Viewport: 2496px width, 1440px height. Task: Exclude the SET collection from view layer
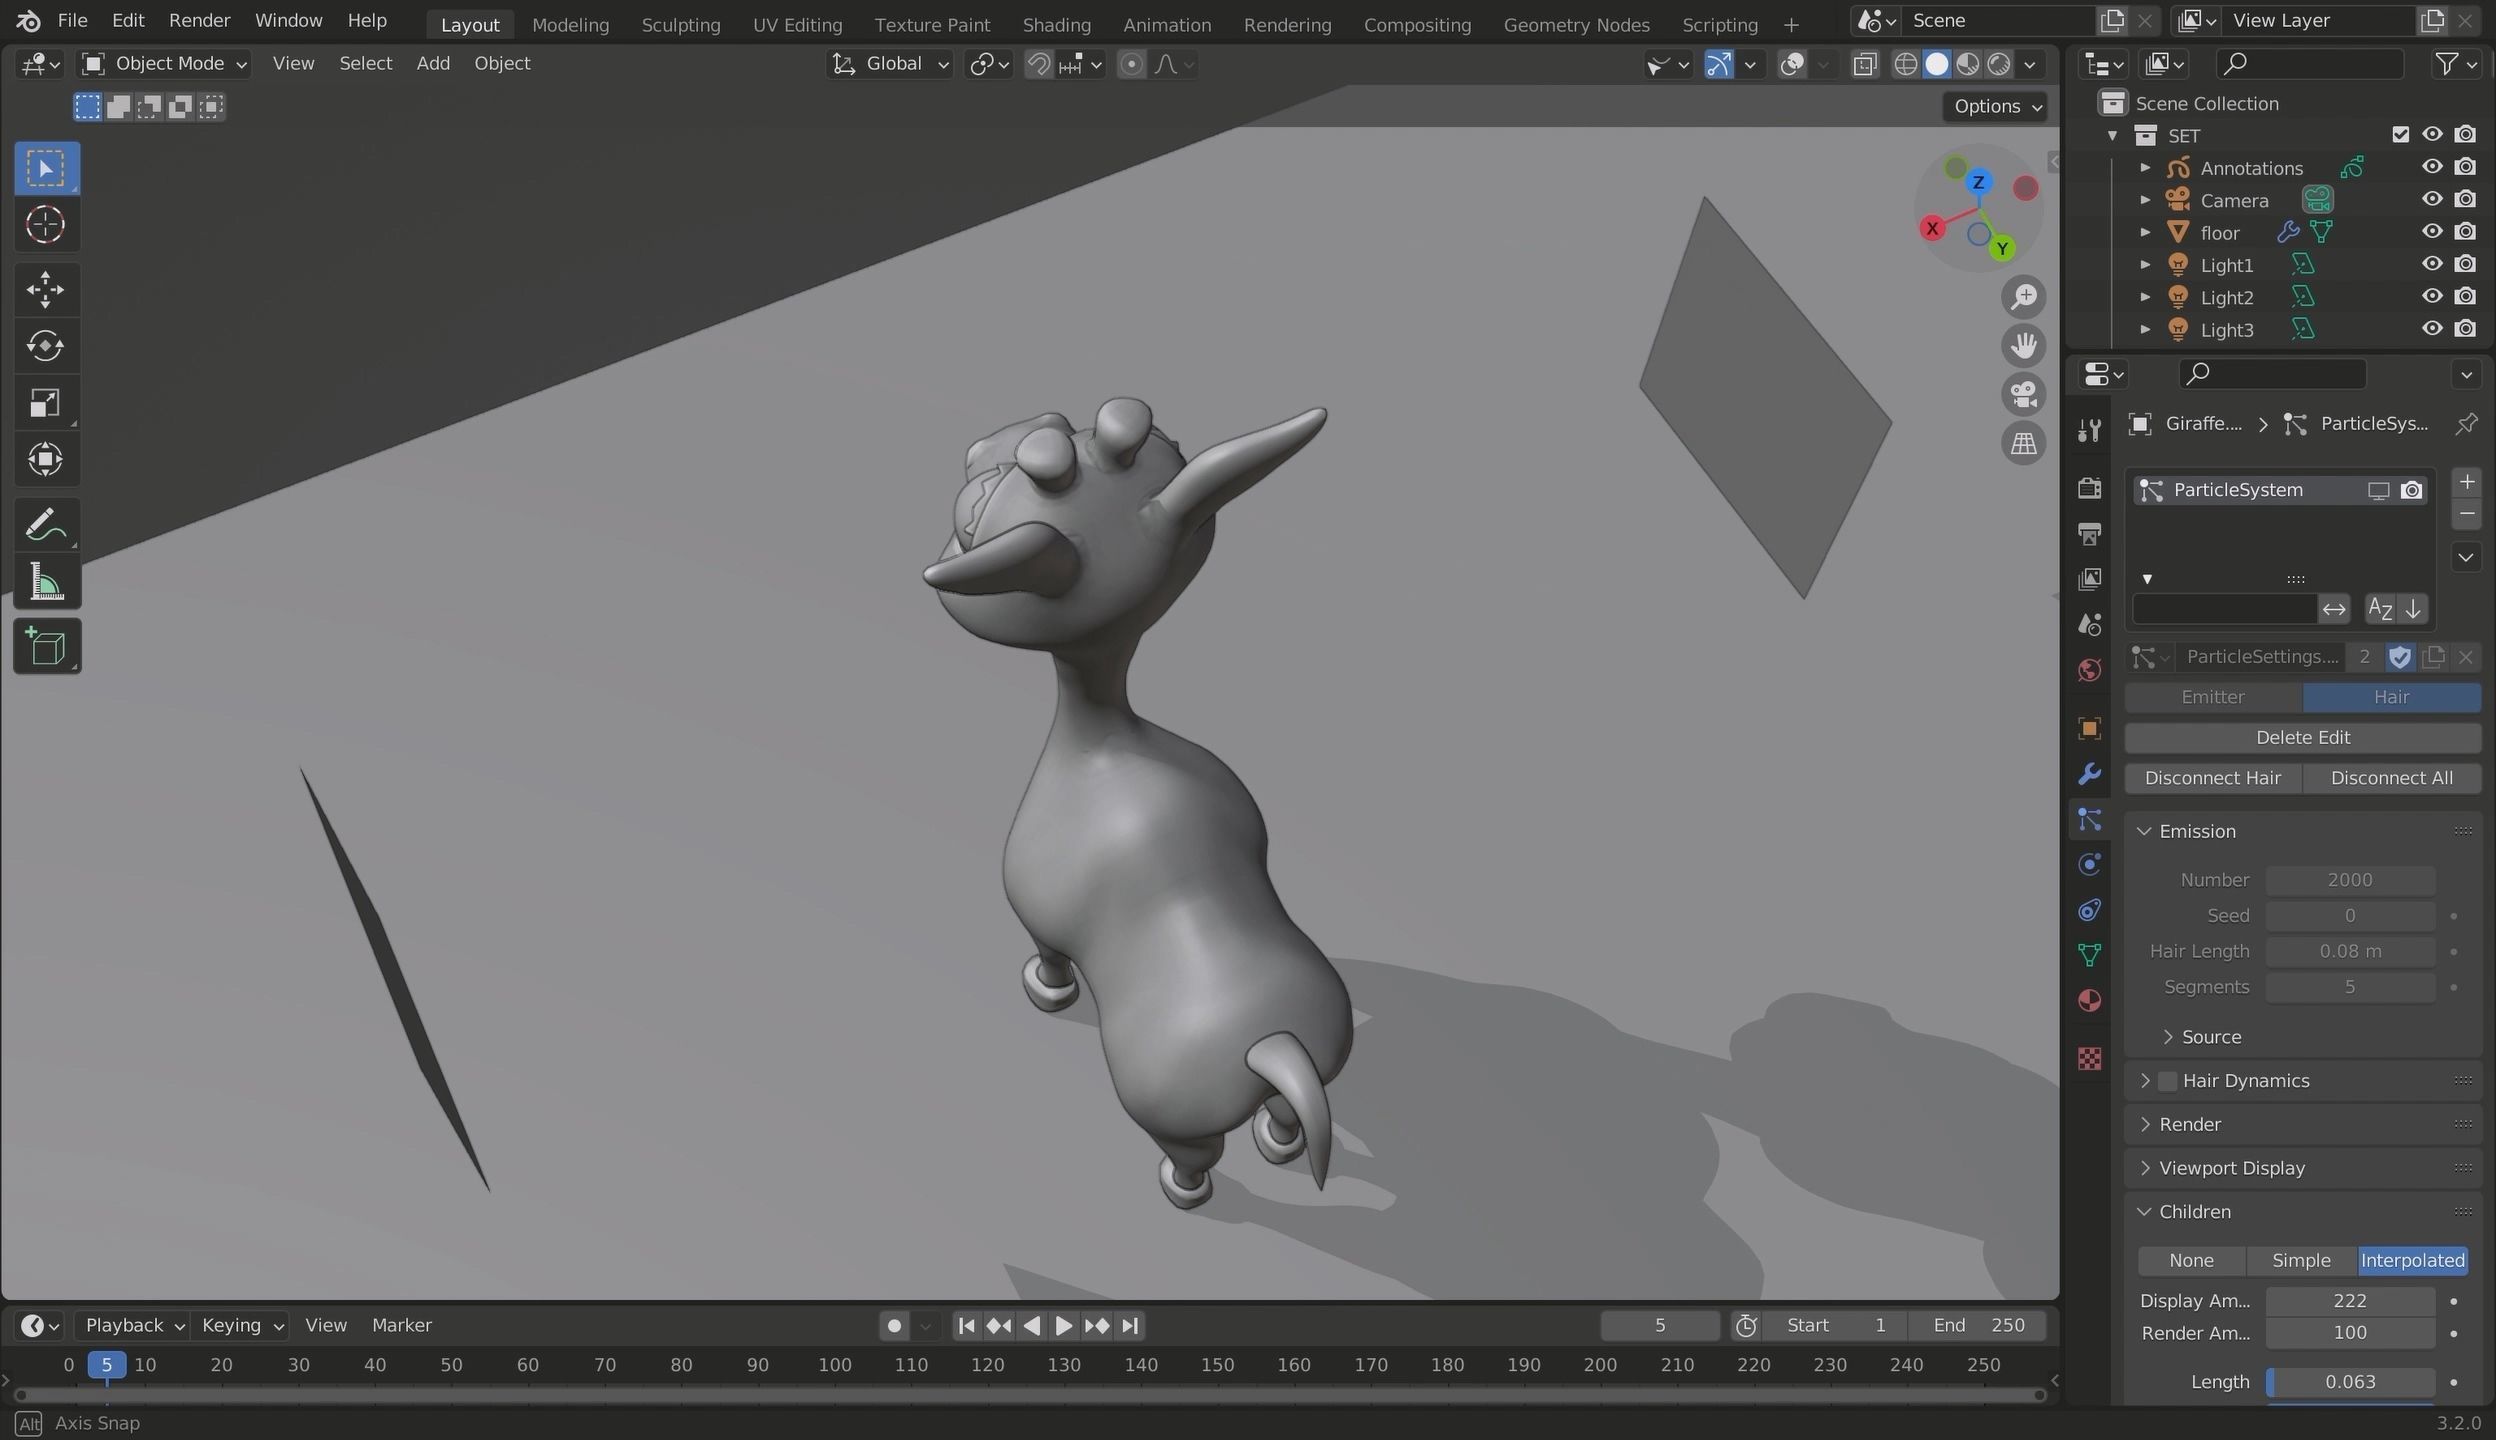pos(2400,135)
